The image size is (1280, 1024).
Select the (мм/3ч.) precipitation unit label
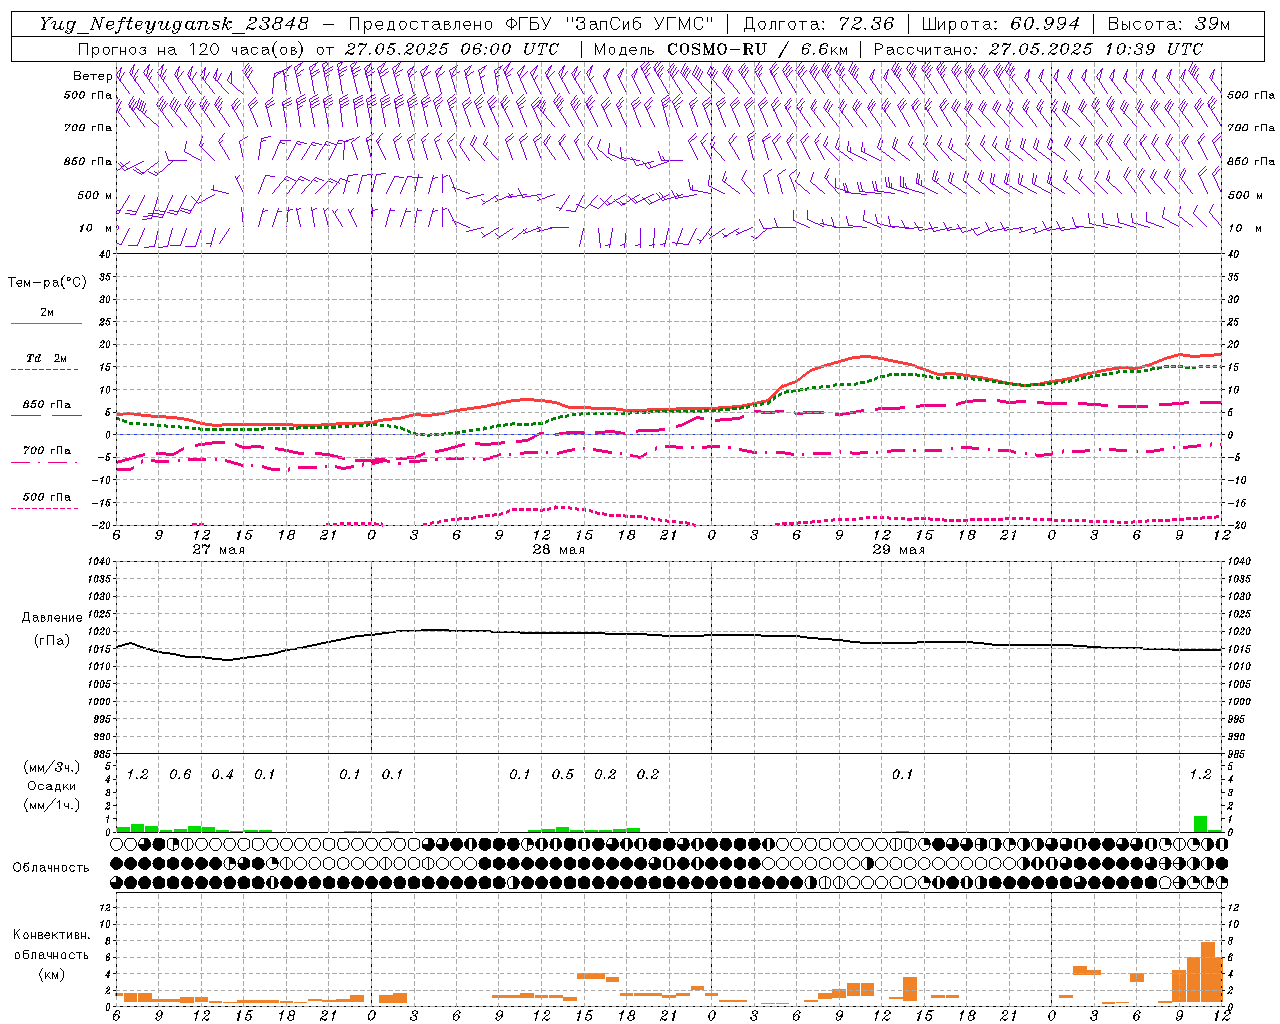pos(52,767)
